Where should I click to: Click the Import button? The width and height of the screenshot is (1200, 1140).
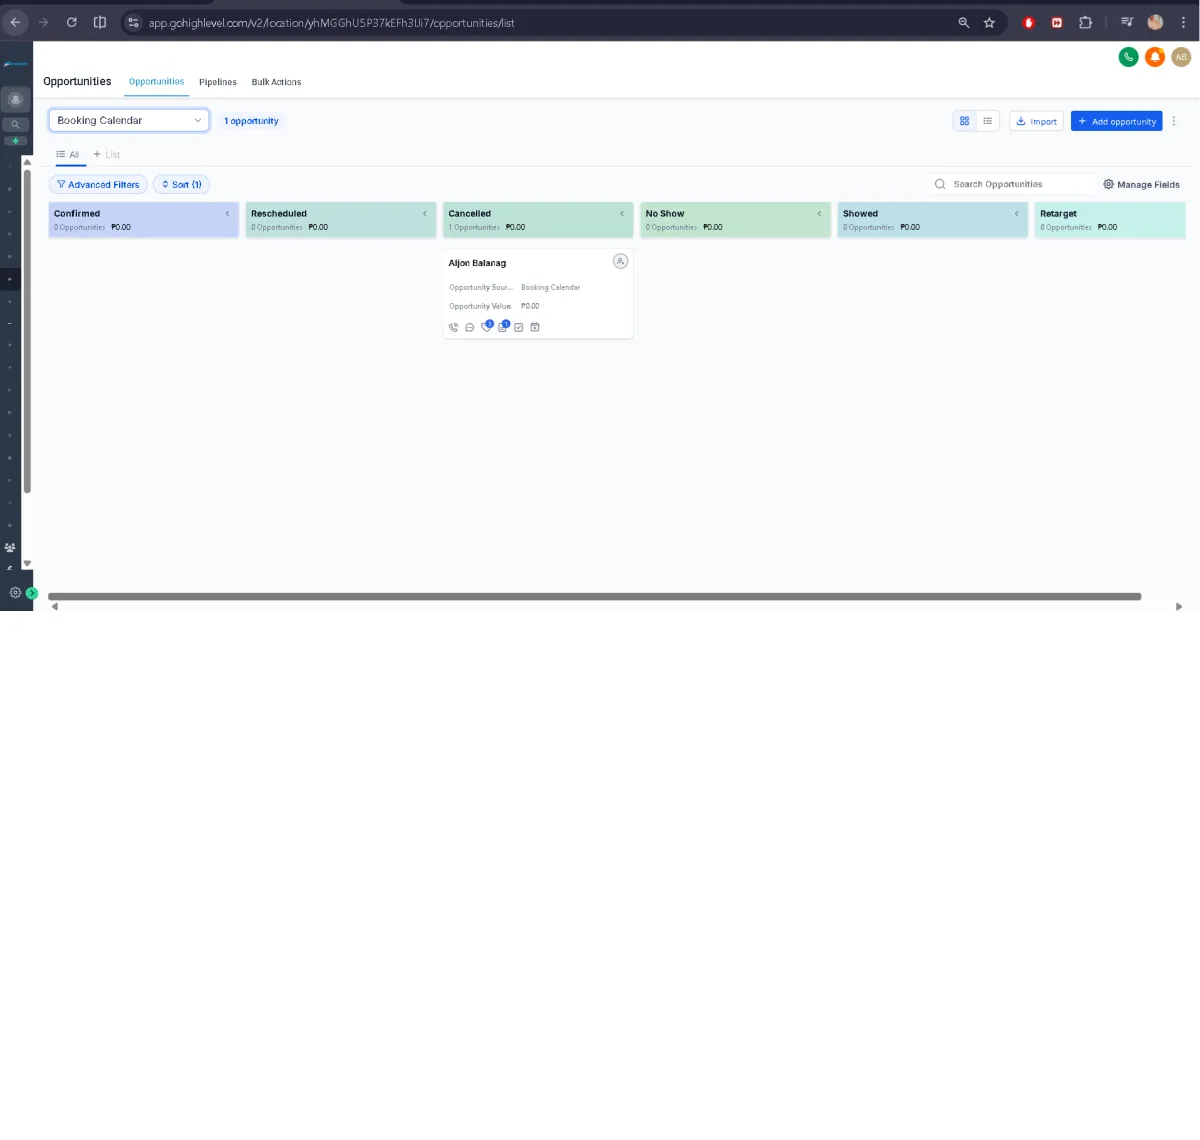coord(1036,121)
